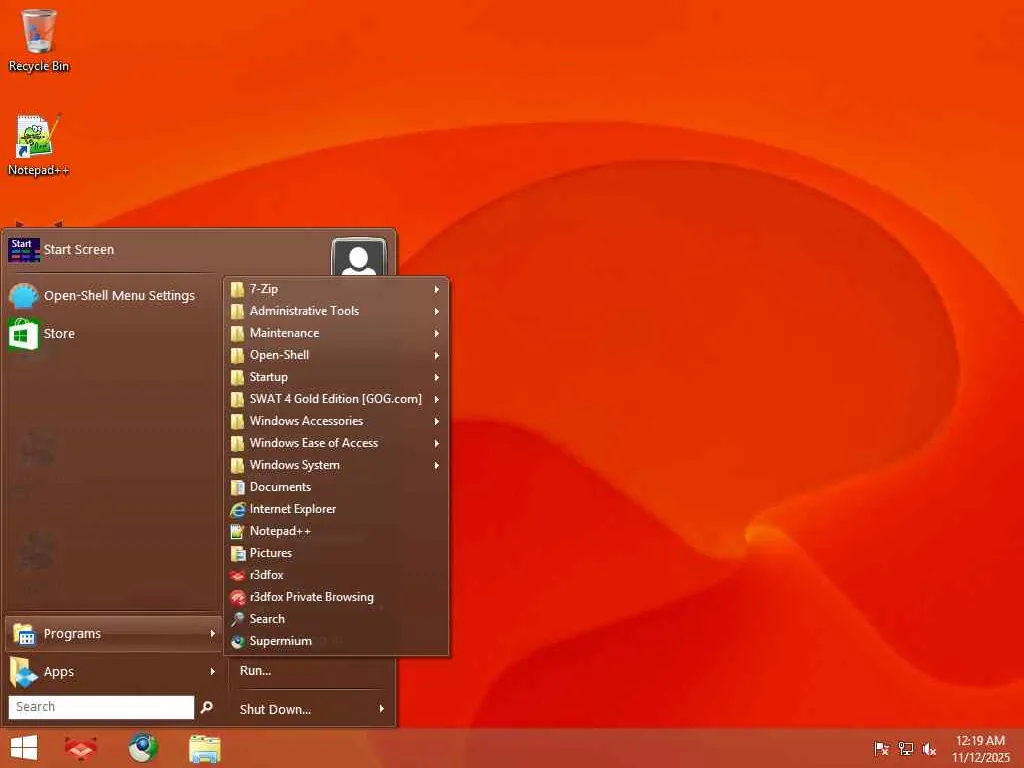
Task: Expand the Windows Accessories submenu arrow
Action: click(x=436, y=421)
